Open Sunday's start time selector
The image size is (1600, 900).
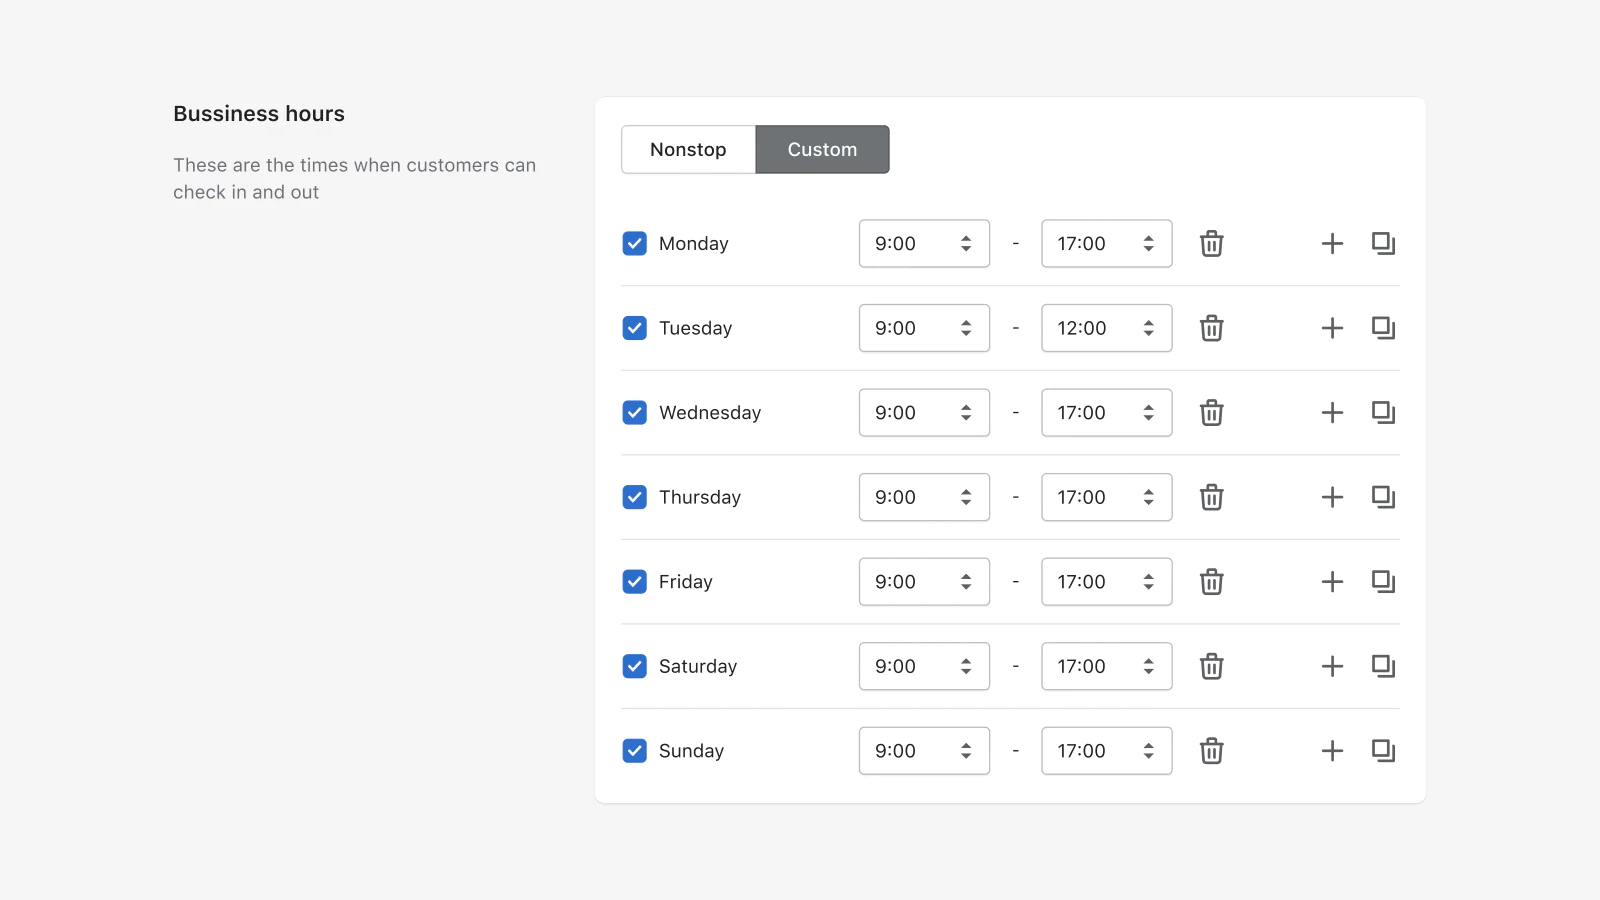[x=924, y=751]
